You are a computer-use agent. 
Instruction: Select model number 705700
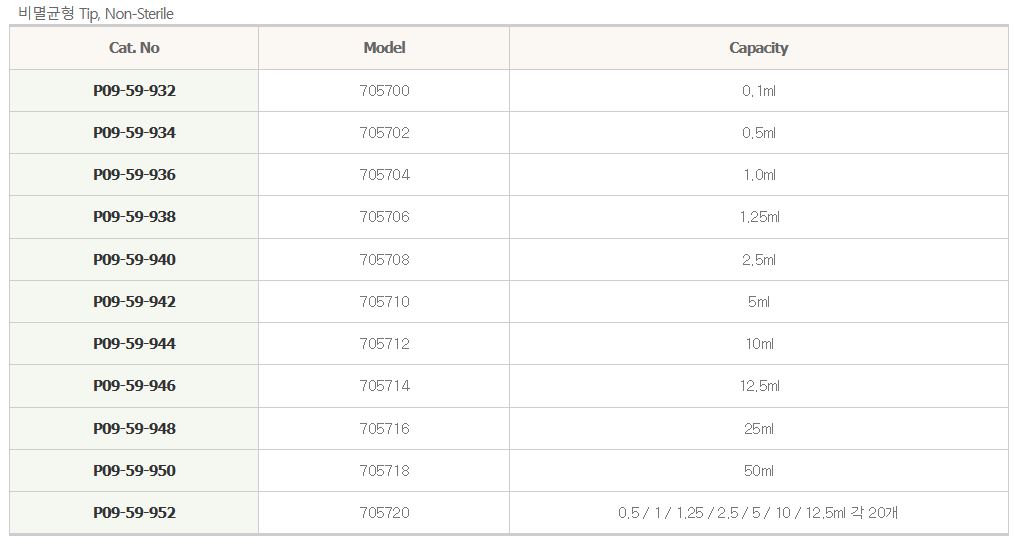pyautogui.click(x=384, y=91)
